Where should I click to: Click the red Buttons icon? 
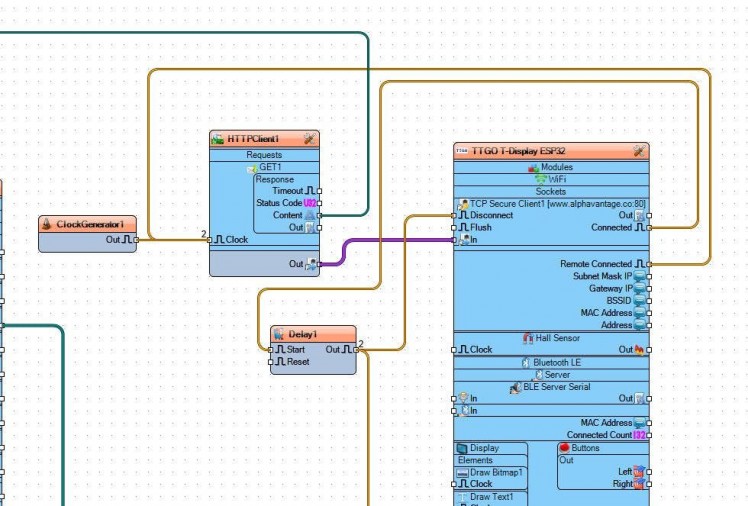tap(564, 448)
